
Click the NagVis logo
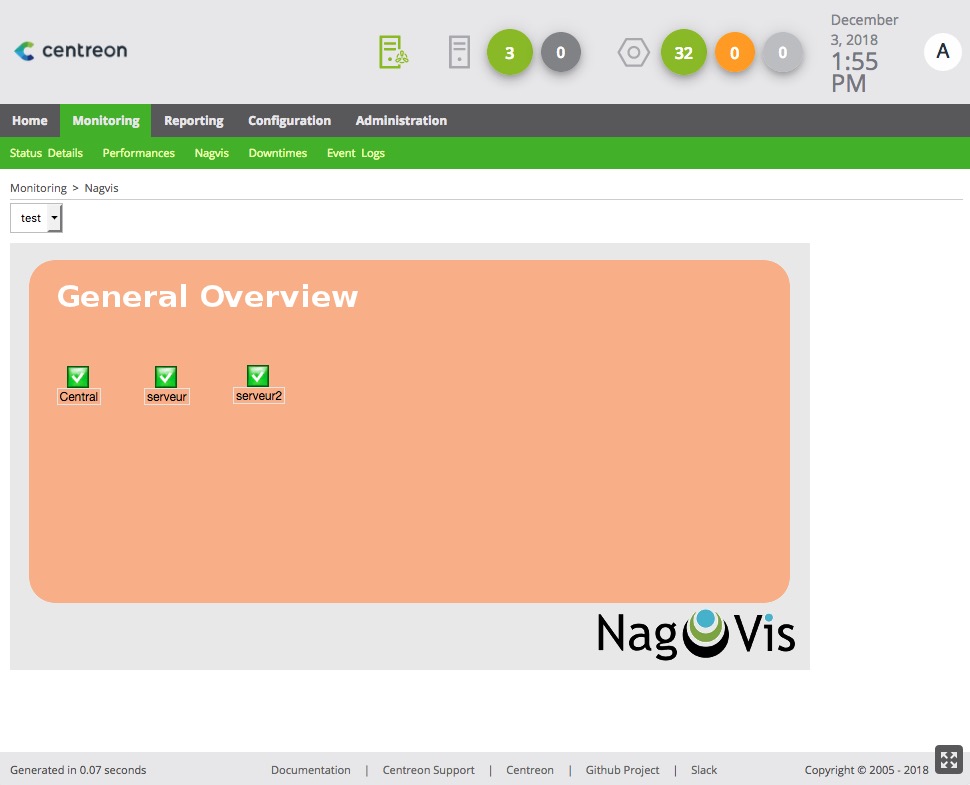pos(696,634)
